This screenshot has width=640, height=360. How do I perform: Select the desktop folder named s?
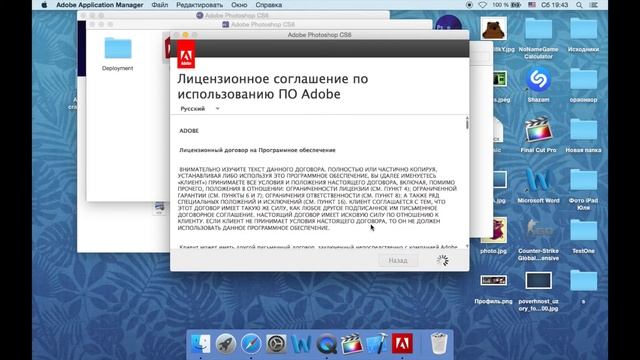pyautogui.click(x=583, y=286)
